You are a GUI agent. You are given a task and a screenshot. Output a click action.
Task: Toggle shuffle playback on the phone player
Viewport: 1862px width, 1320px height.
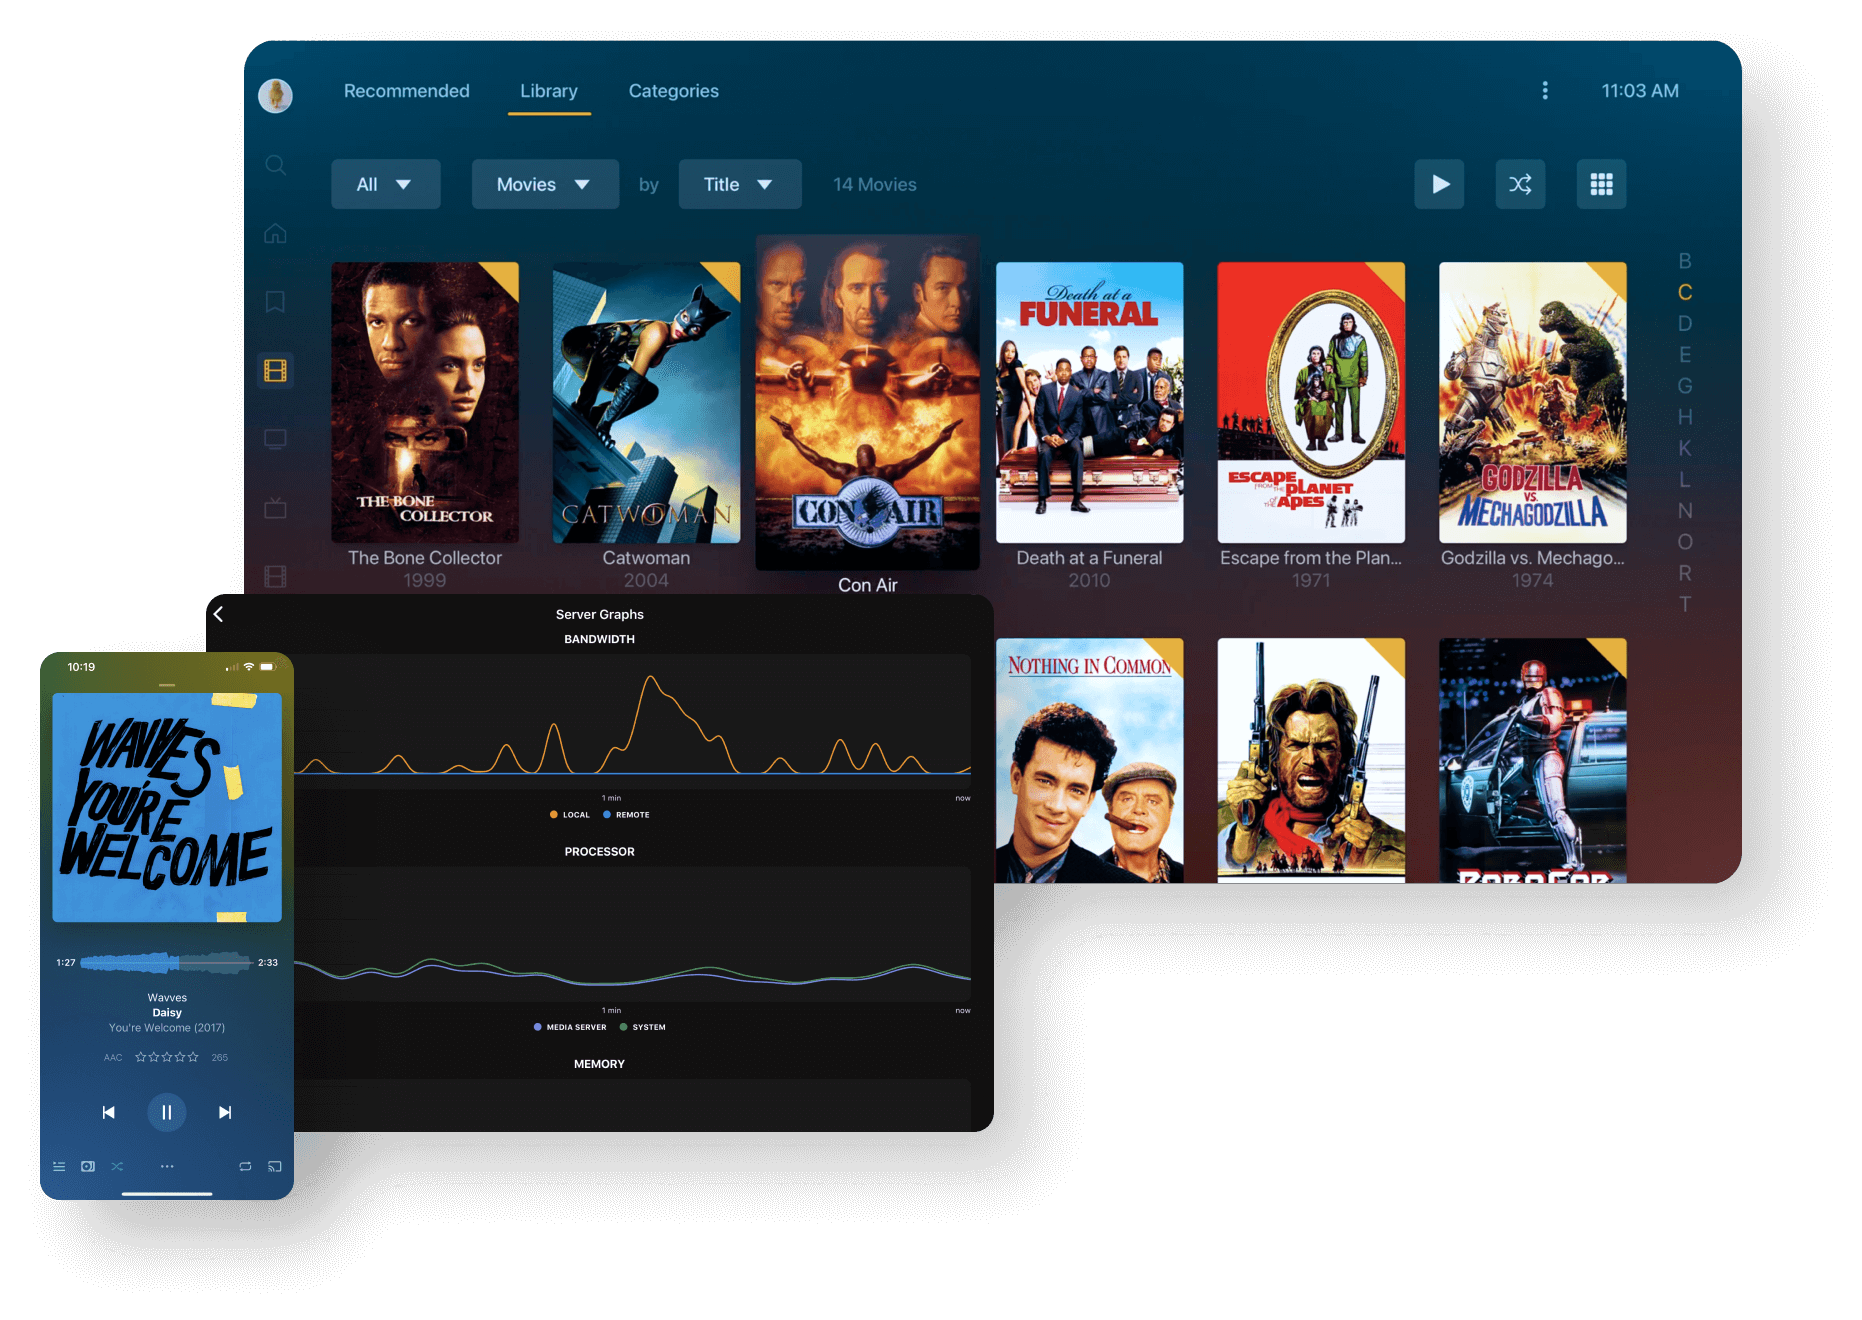(117, 1166)
